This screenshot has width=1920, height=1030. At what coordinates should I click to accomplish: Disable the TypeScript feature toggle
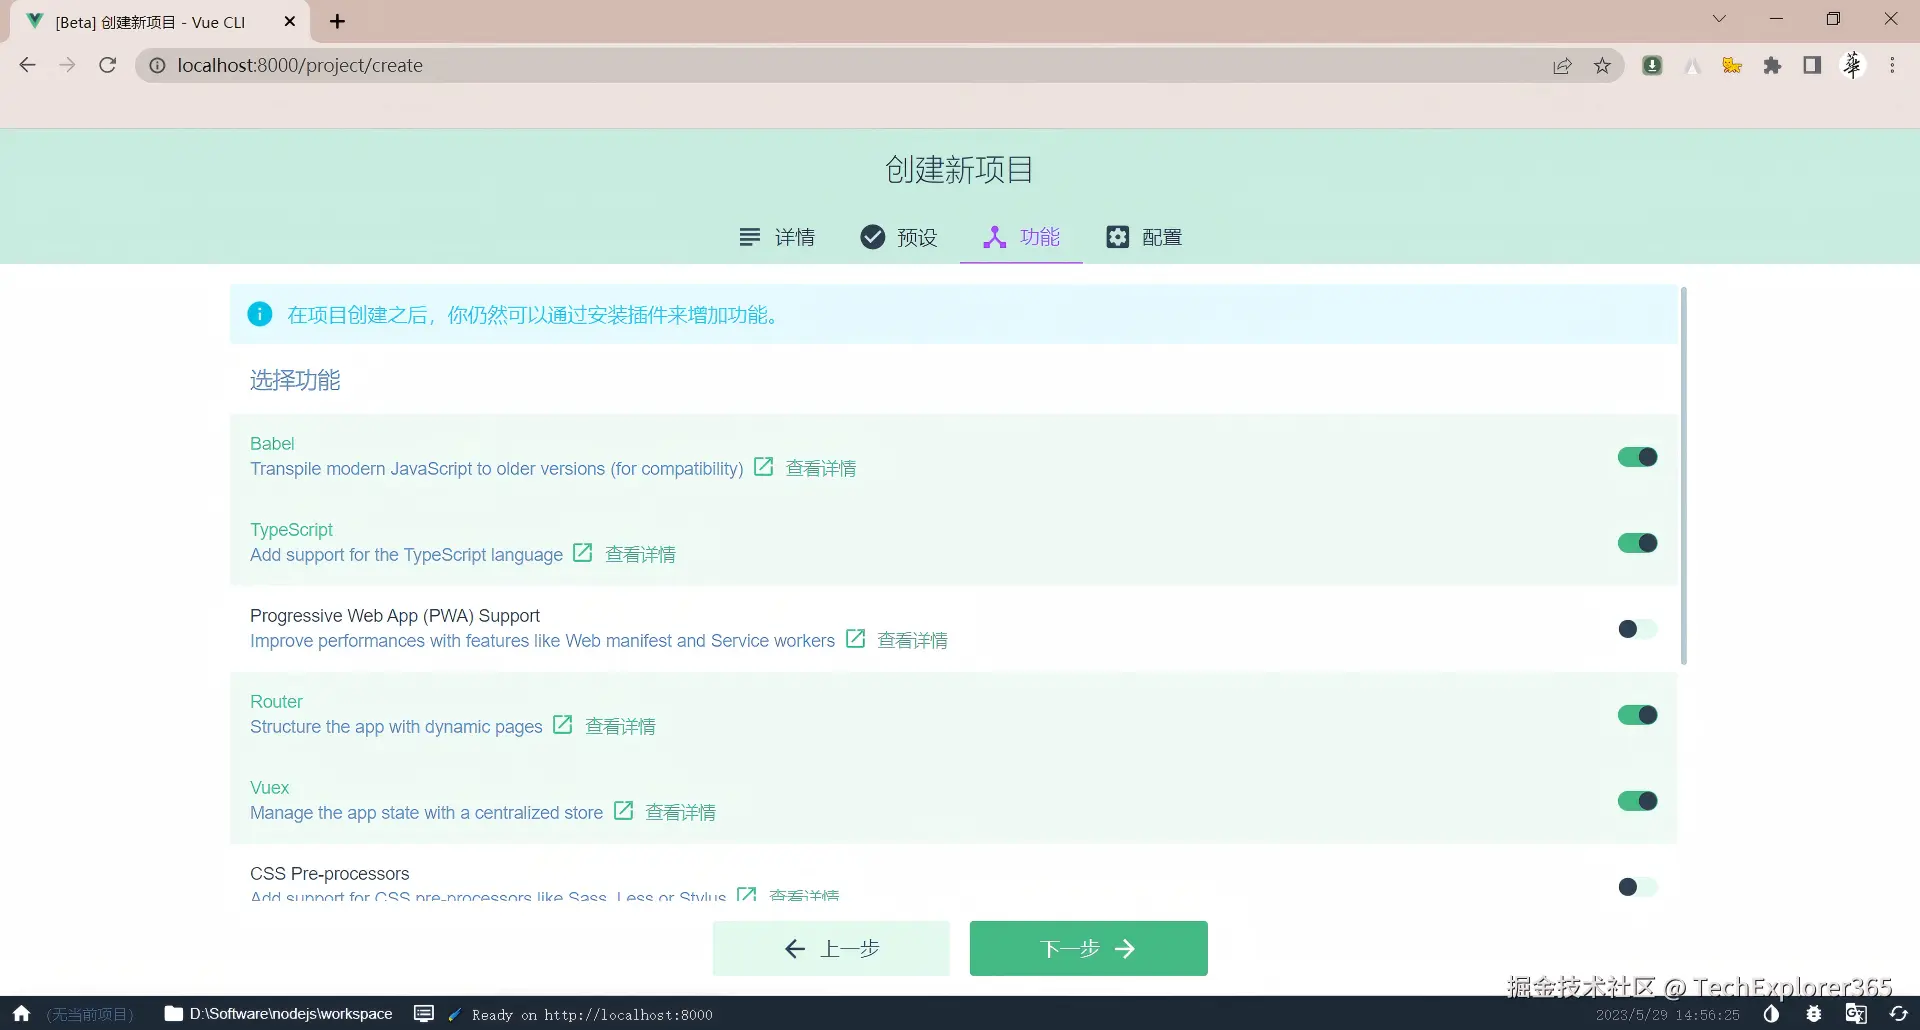[x=1637, y=542]
